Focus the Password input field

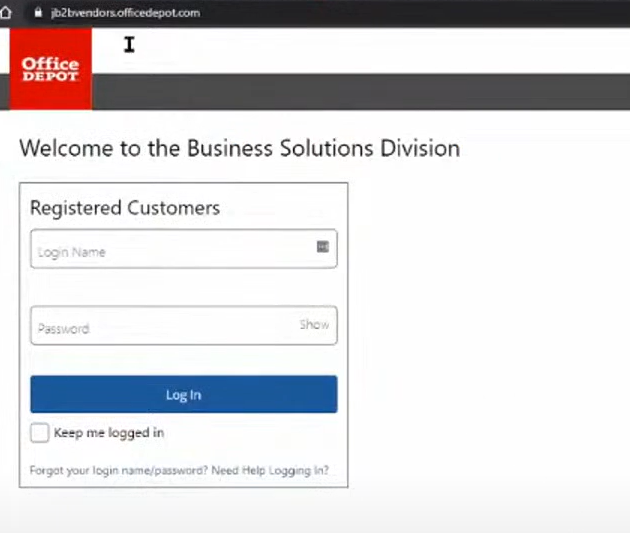pyautogui.click(x=184, y=325)
